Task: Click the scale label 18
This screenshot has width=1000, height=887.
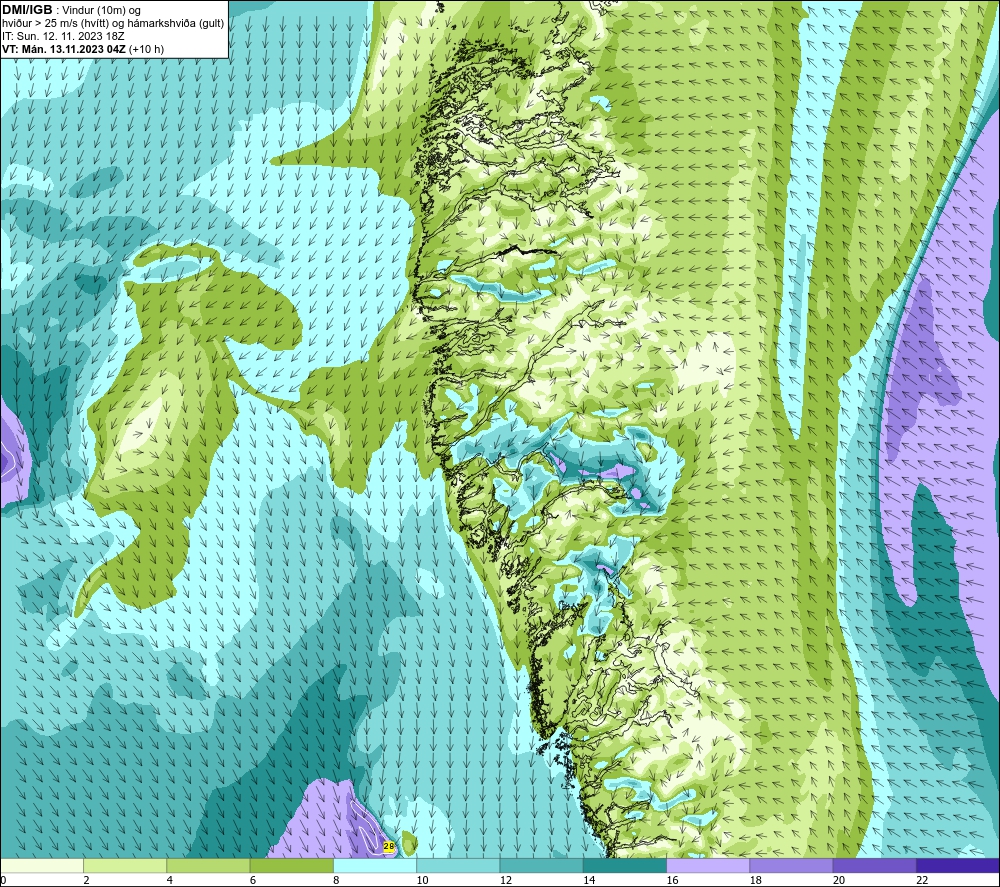Action: (756, 881)
